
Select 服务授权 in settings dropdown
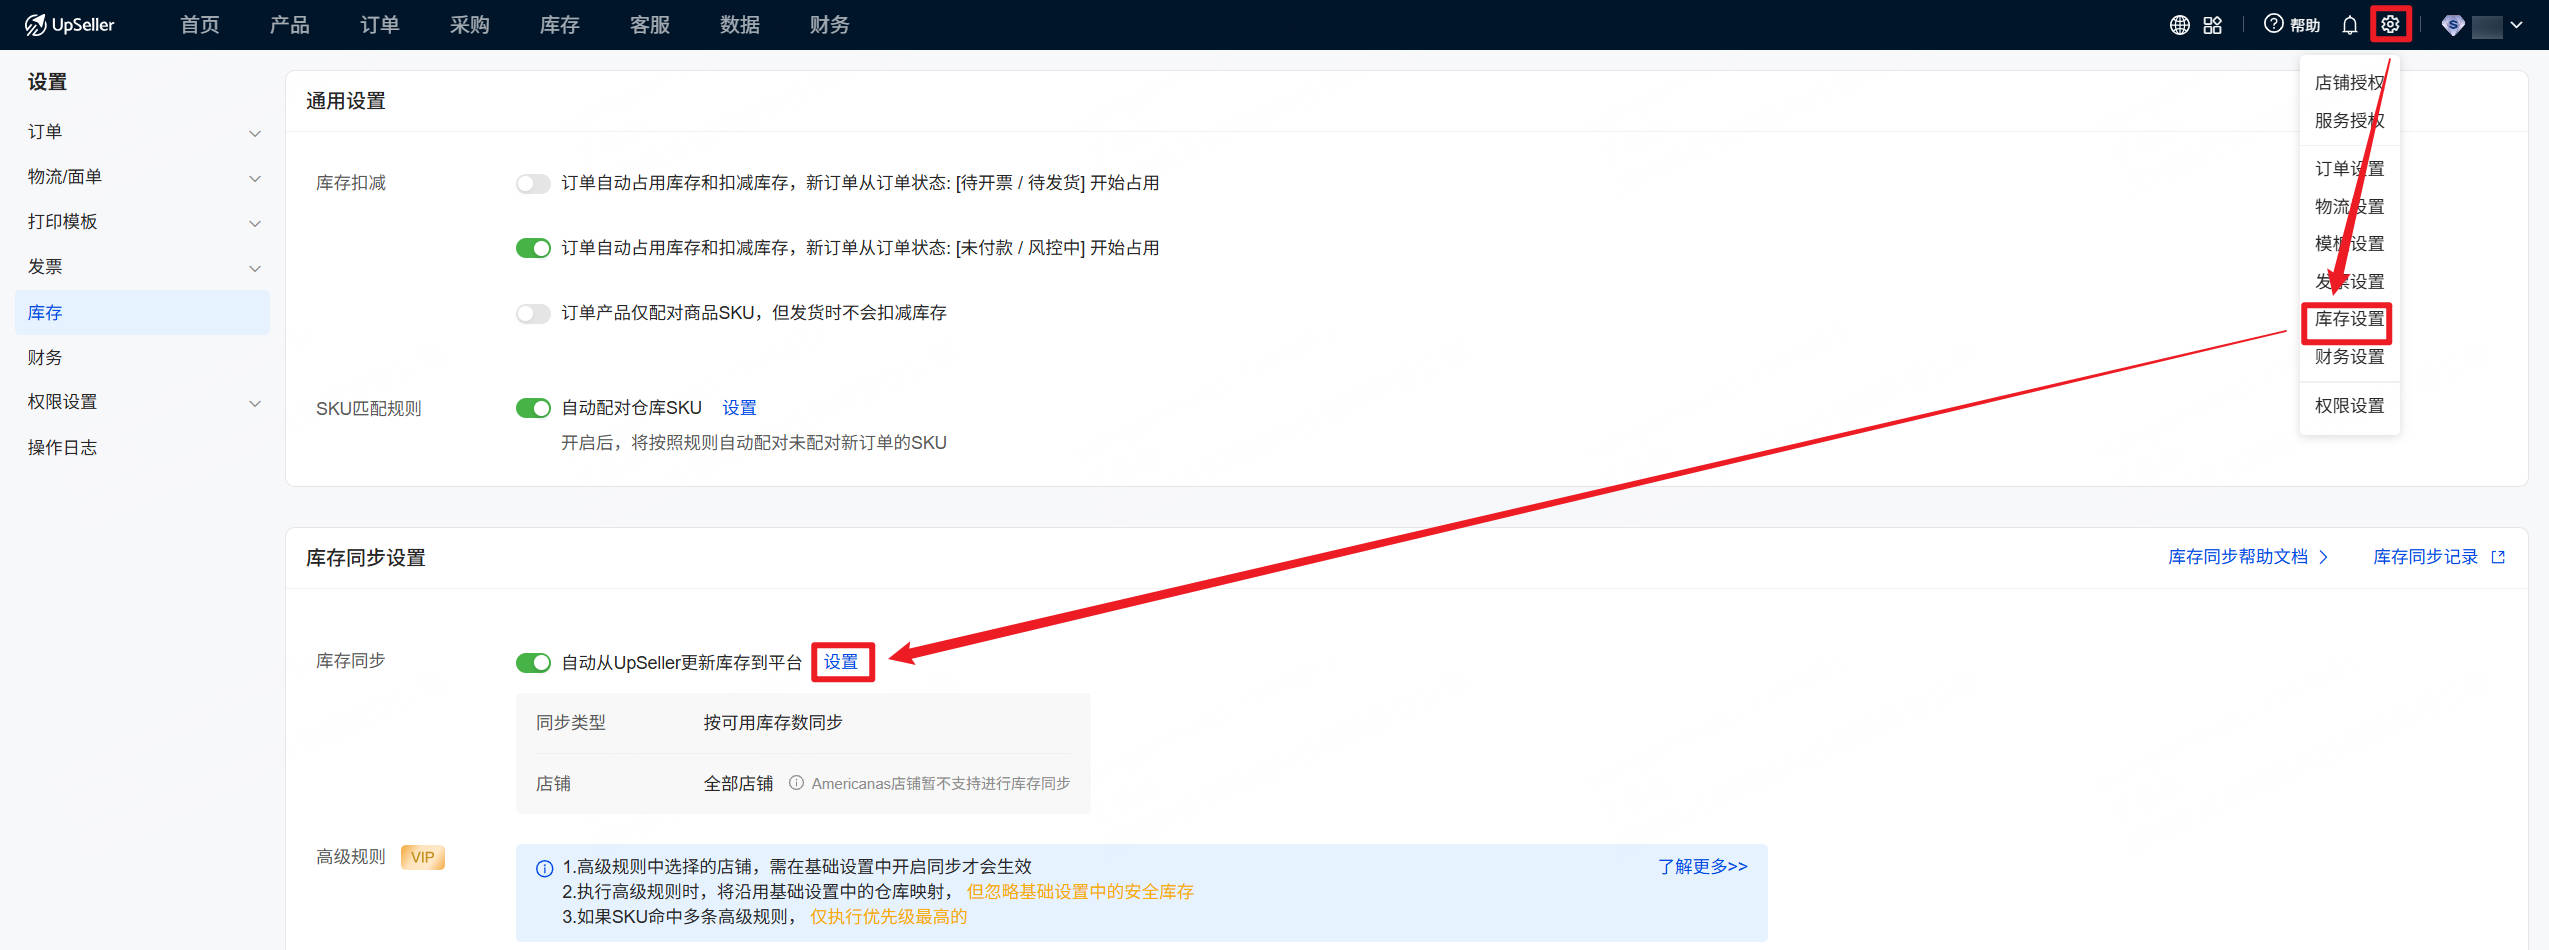2350,121
